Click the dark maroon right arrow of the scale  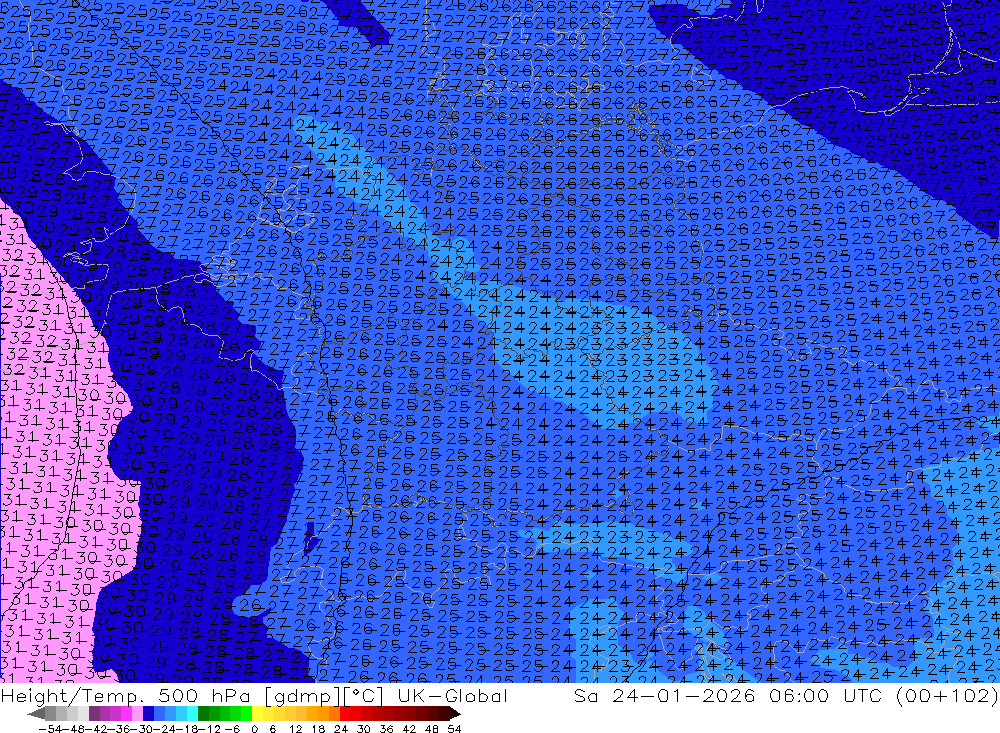click(455, 714)
